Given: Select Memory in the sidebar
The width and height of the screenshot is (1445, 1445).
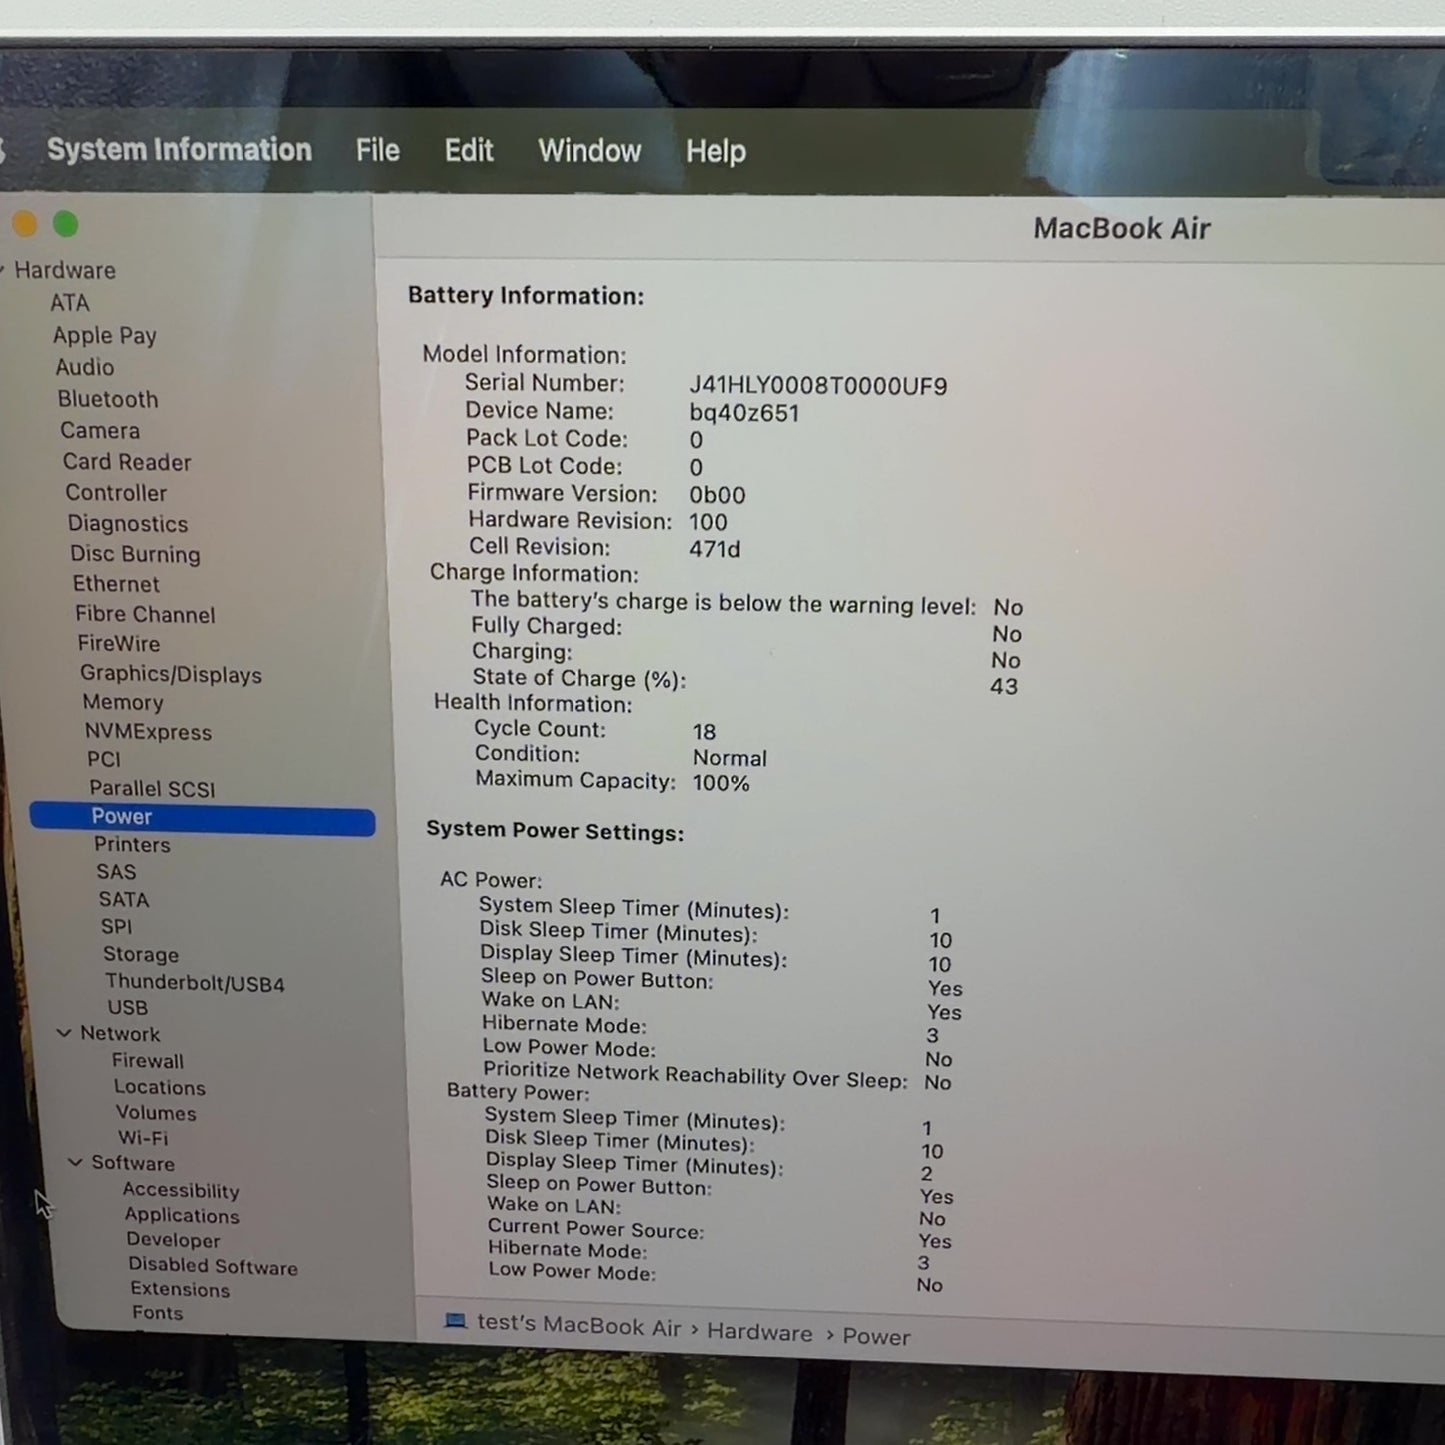Looking at the screenshot, I should 123,703.
